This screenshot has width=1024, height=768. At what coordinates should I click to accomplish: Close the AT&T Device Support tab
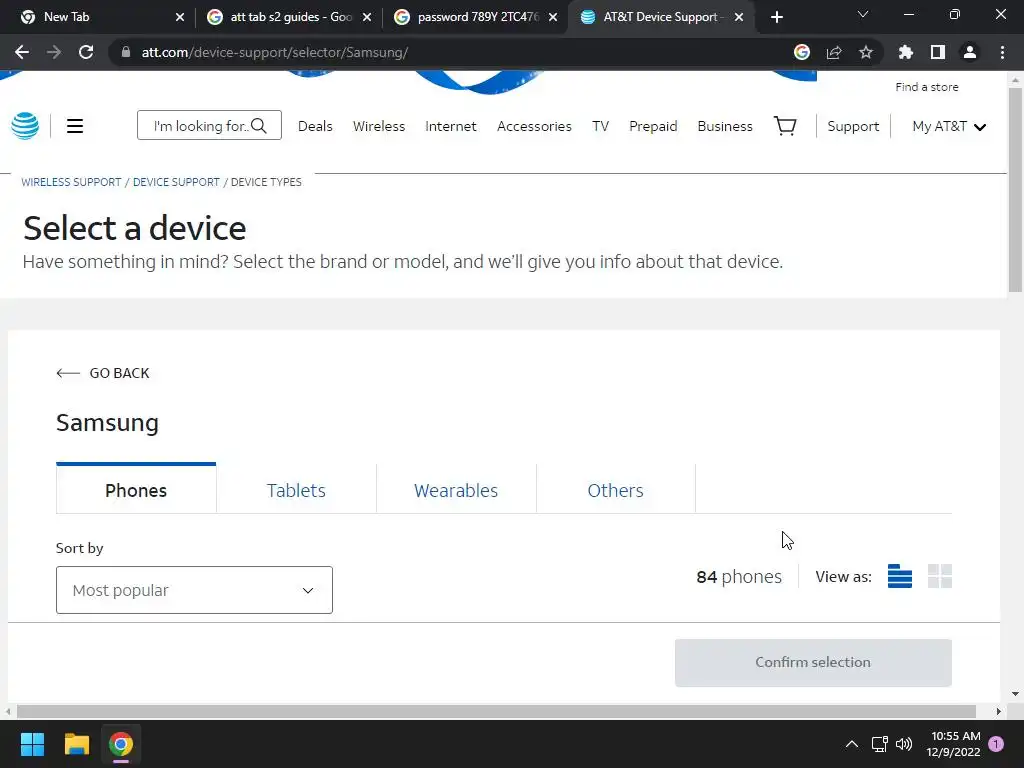[x=739, y=17]
